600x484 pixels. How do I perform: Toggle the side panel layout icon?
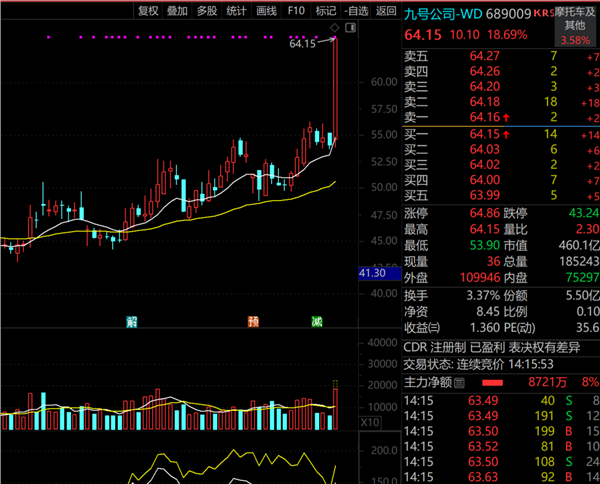(351, 28)
